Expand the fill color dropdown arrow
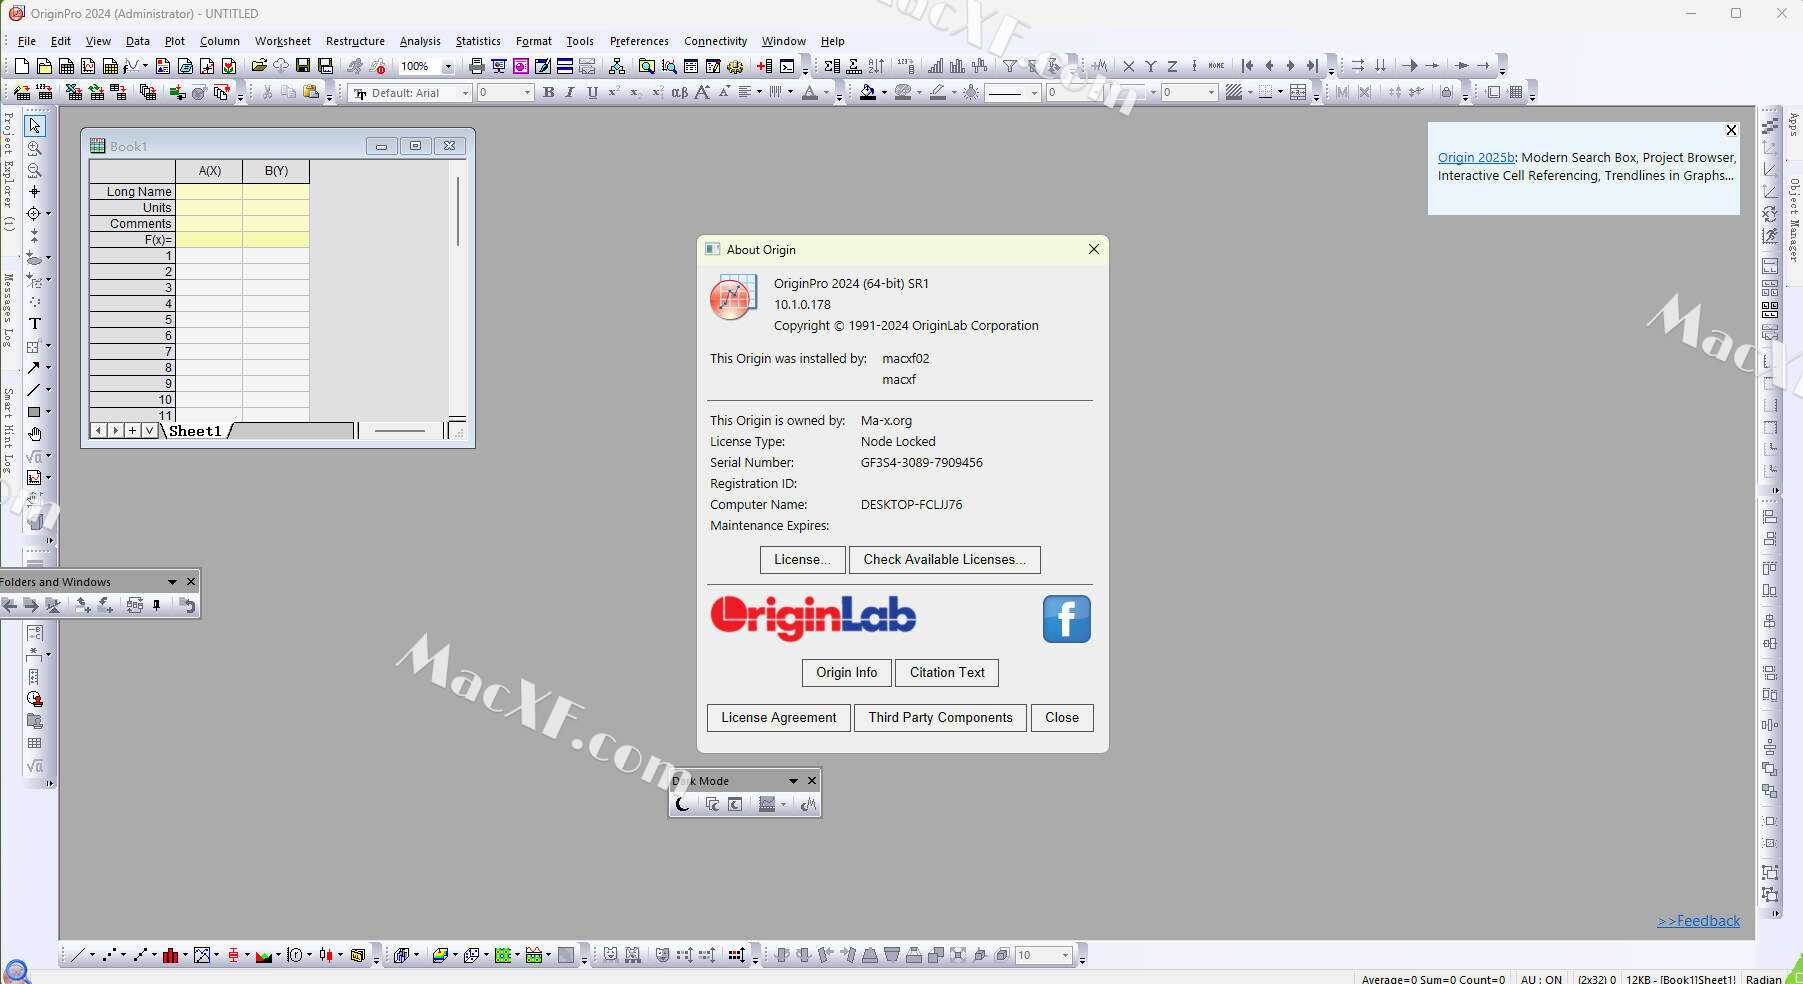 (884, 93)
